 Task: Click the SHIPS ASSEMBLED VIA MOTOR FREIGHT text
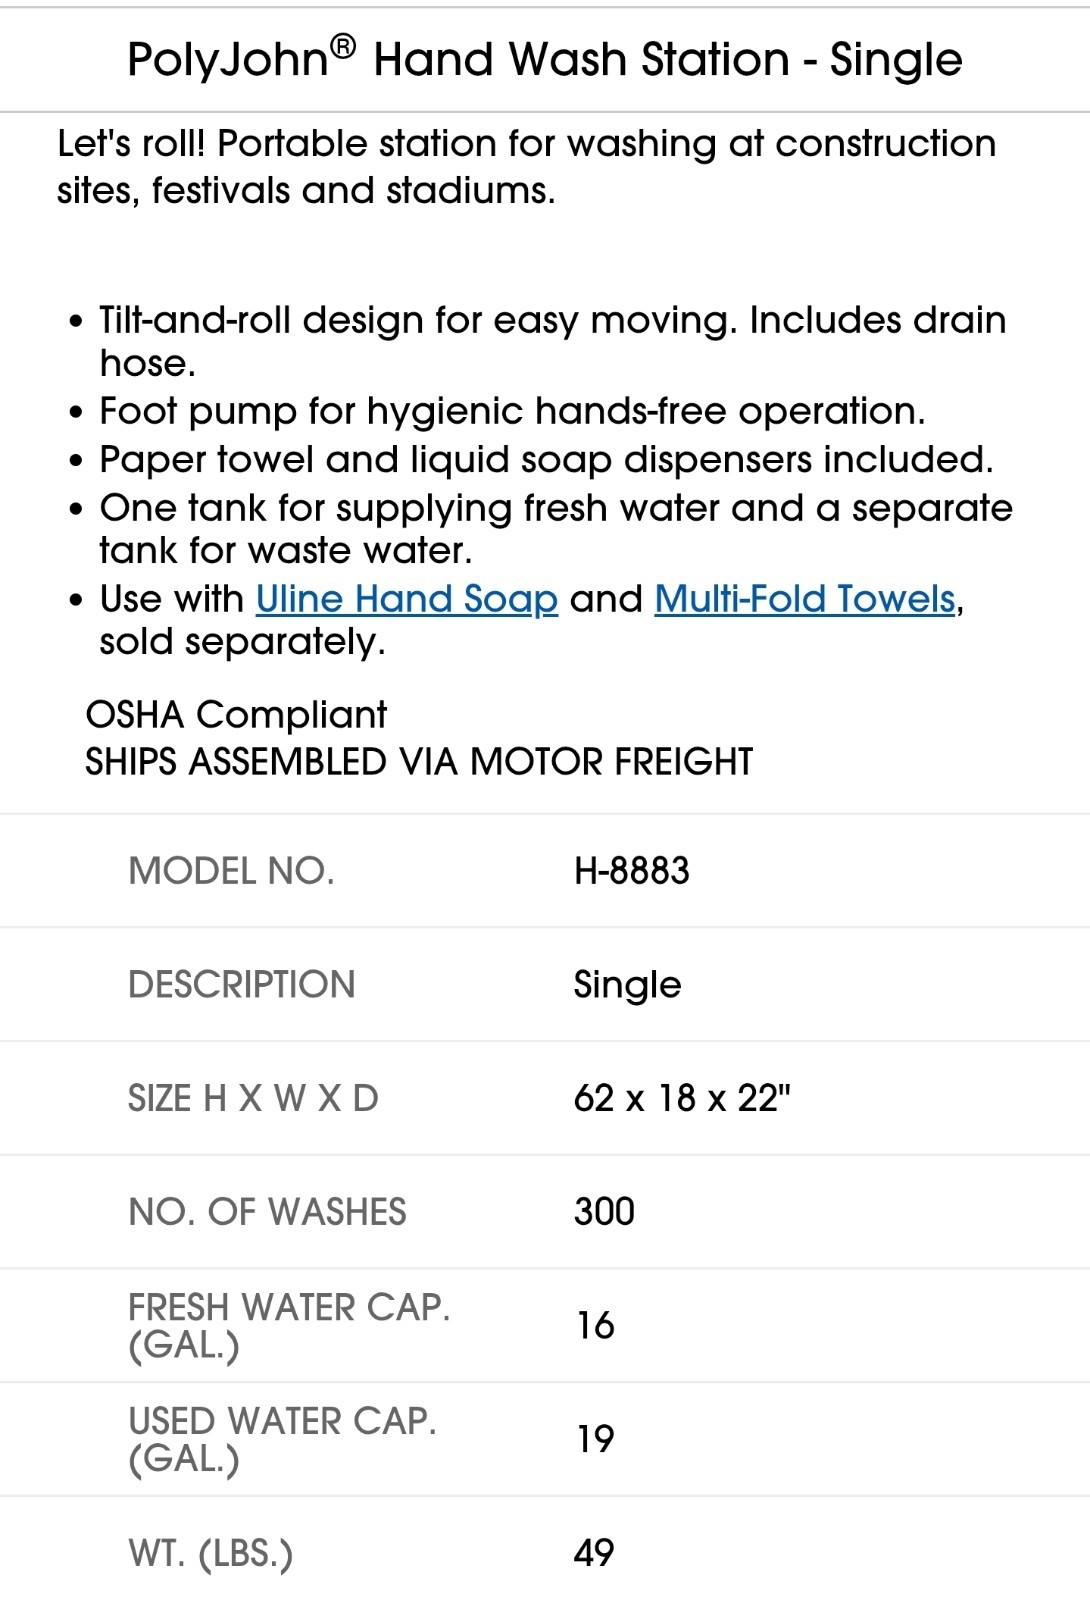coord(419,762)
